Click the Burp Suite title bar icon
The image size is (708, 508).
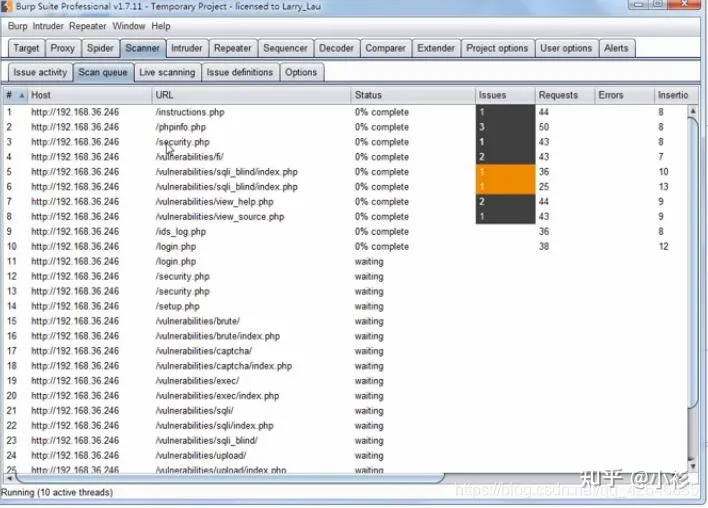(6, 6)
